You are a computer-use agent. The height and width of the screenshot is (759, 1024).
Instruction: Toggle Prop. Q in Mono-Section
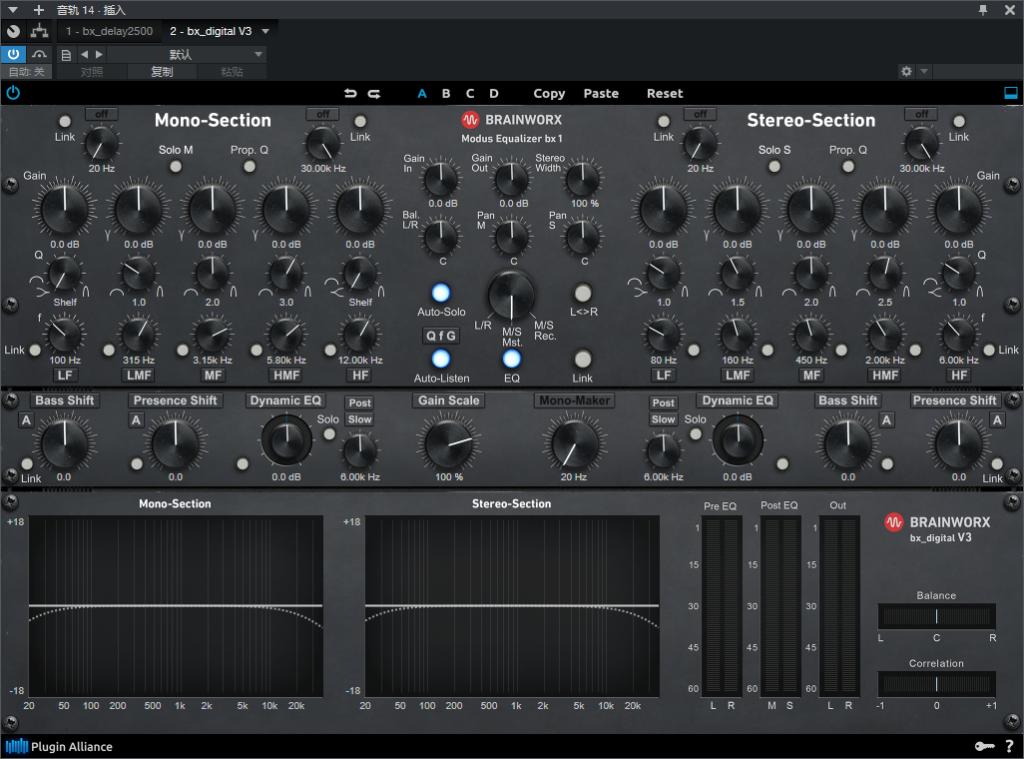coord(249,167)
